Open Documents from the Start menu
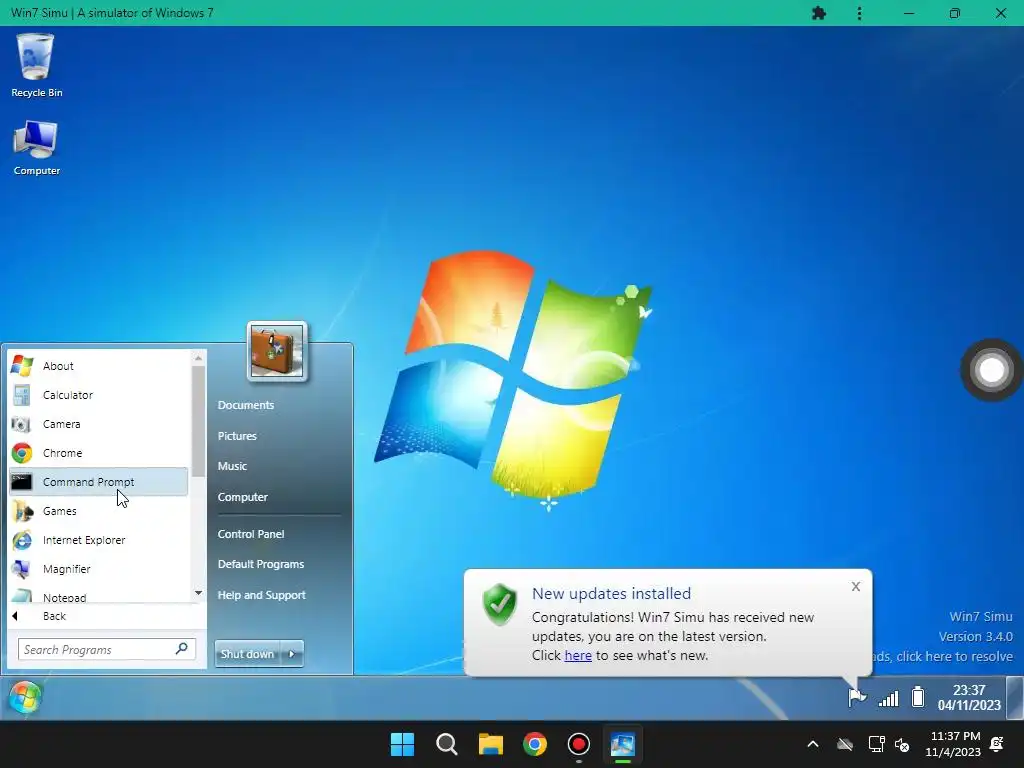The image size is (1024, 768). [x=246, y=405]
